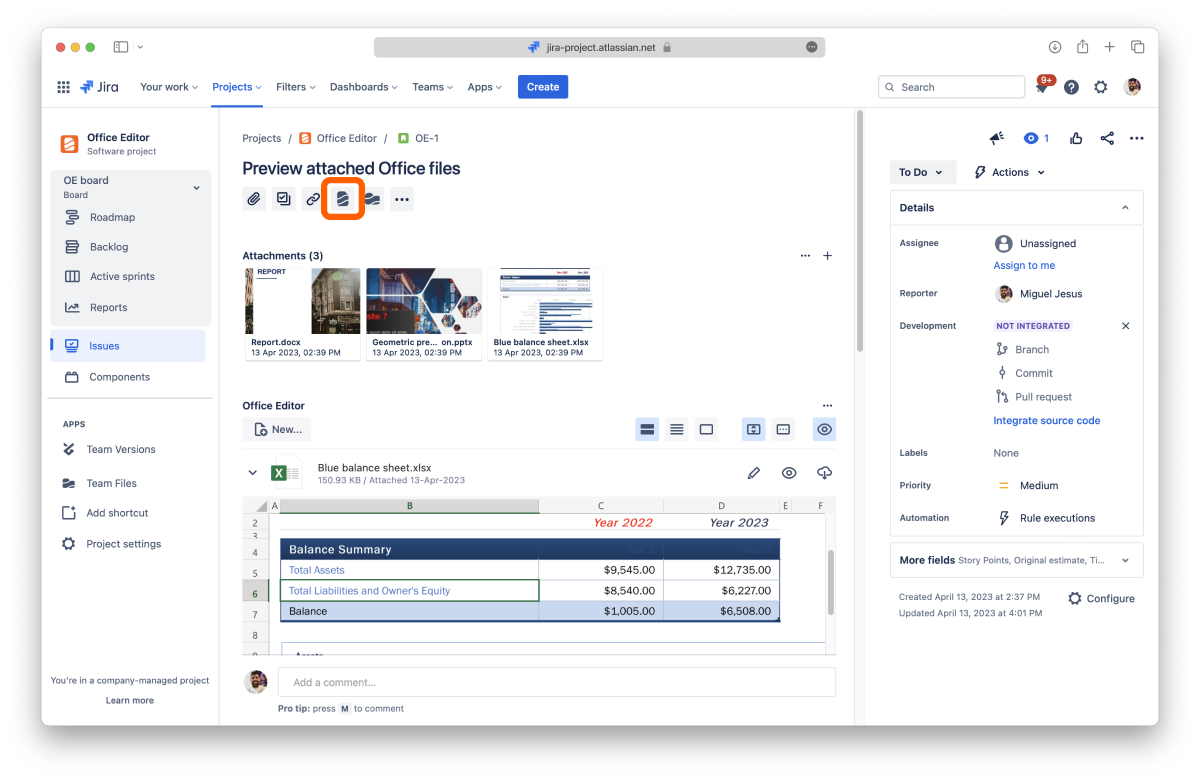This screenshot has width=1200, height=780.
Task: Click the blue Create button
Action: click(x=543, y=87)
